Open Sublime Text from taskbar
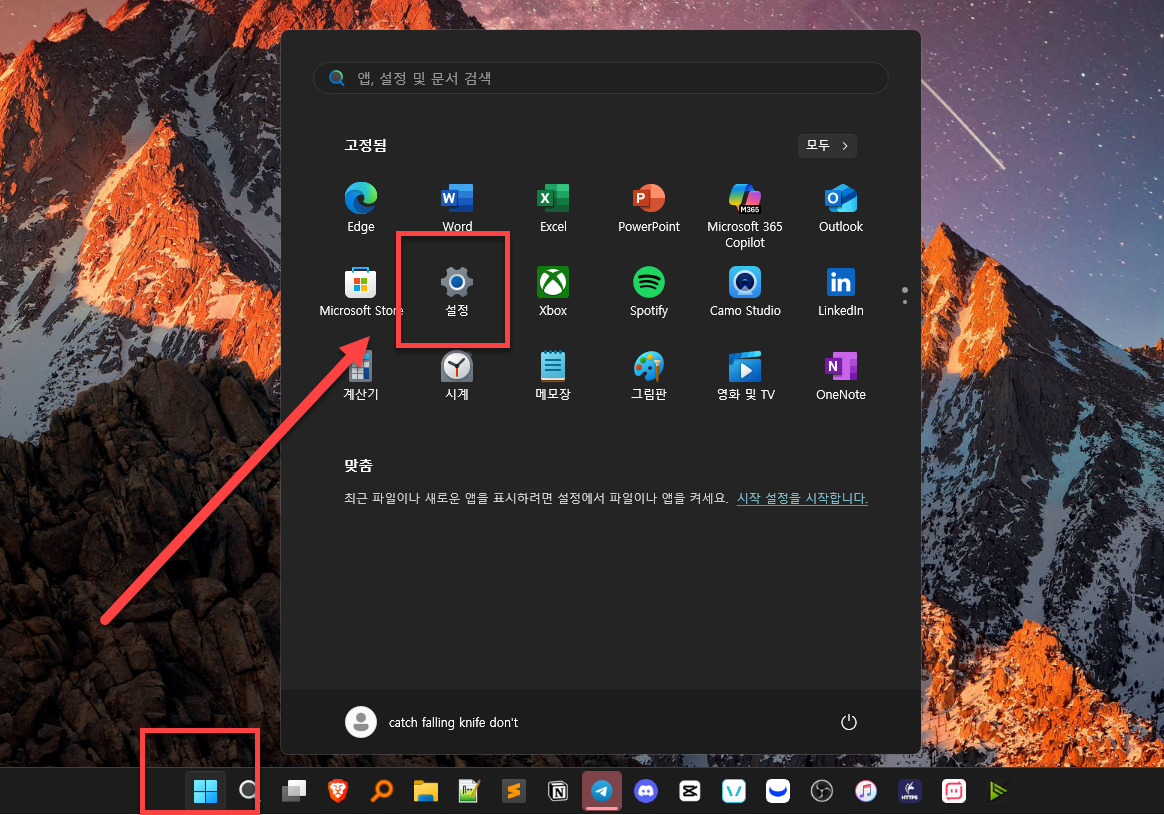 (x=513, y=791)
